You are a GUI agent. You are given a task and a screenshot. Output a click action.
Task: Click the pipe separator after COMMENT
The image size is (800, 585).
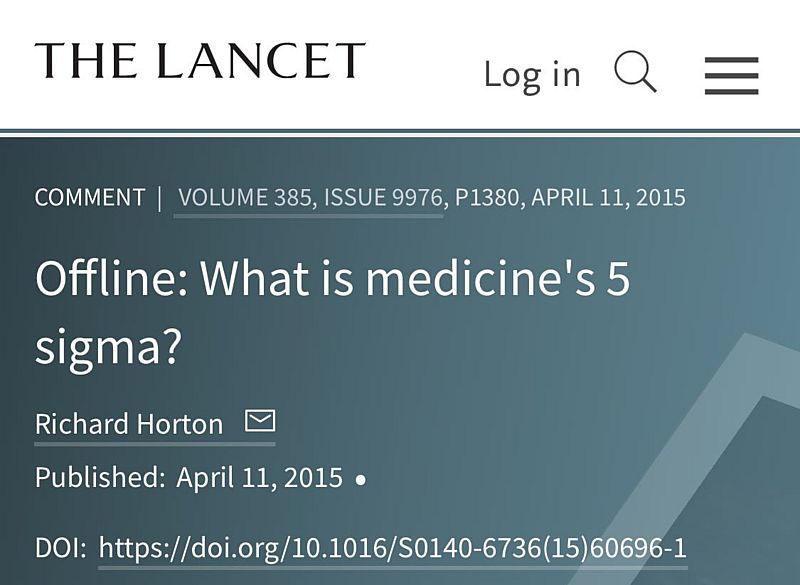click(x=160, y=197)
